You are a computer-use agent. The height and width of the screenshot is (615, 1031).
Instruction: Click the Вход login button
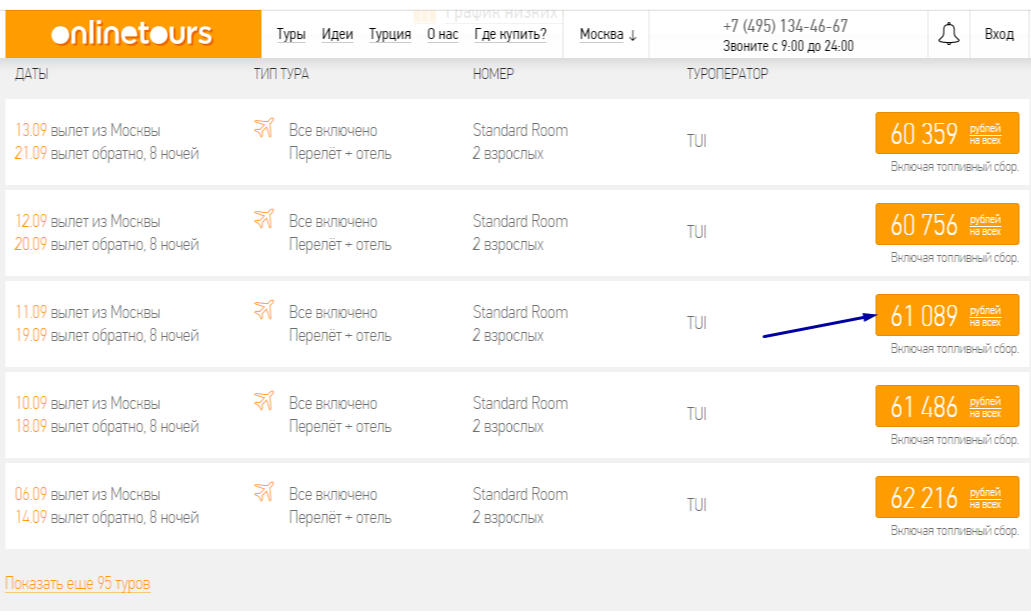point(998,34)
